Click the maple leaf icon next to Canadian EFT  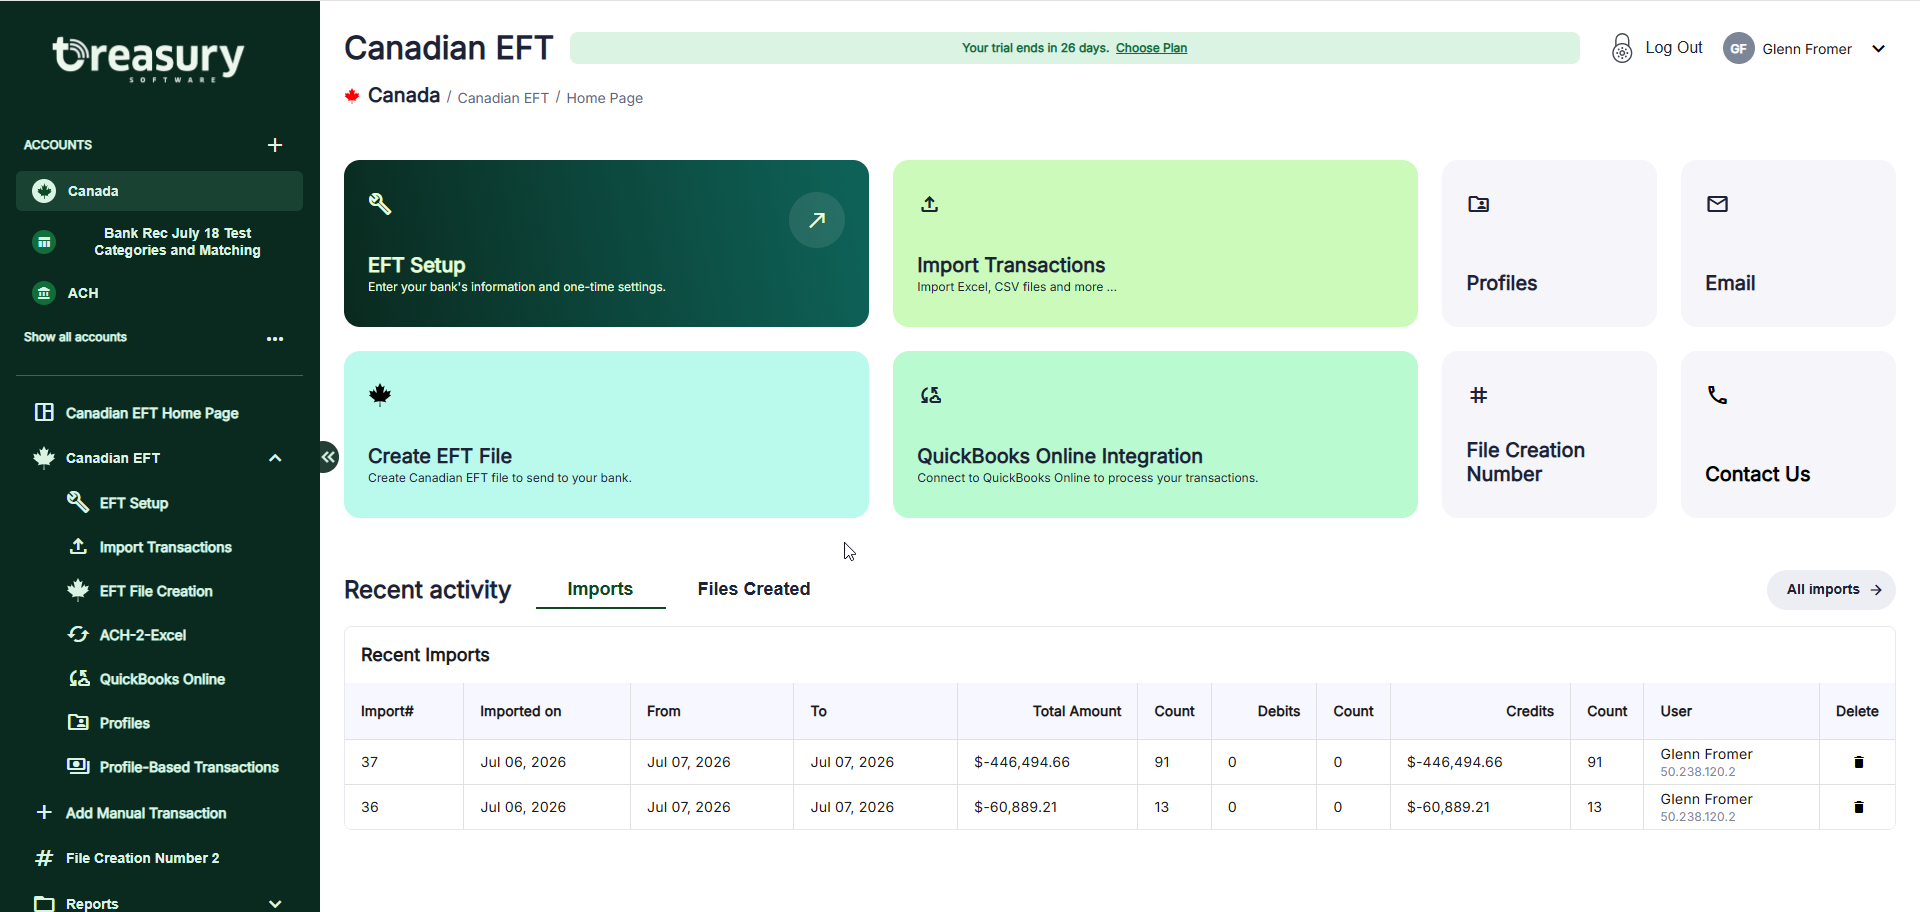[44, 457]
